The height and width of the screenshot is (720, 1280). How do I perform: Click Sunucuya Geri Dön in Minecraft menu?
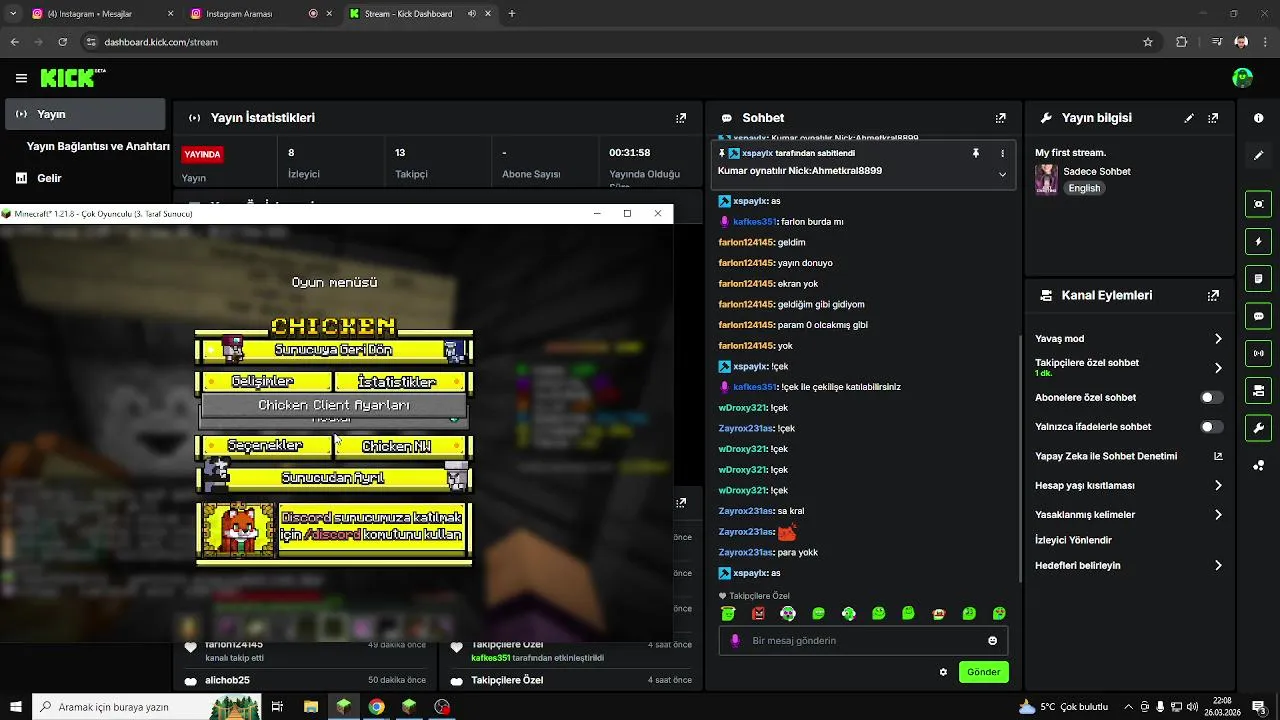coord(333,350)
